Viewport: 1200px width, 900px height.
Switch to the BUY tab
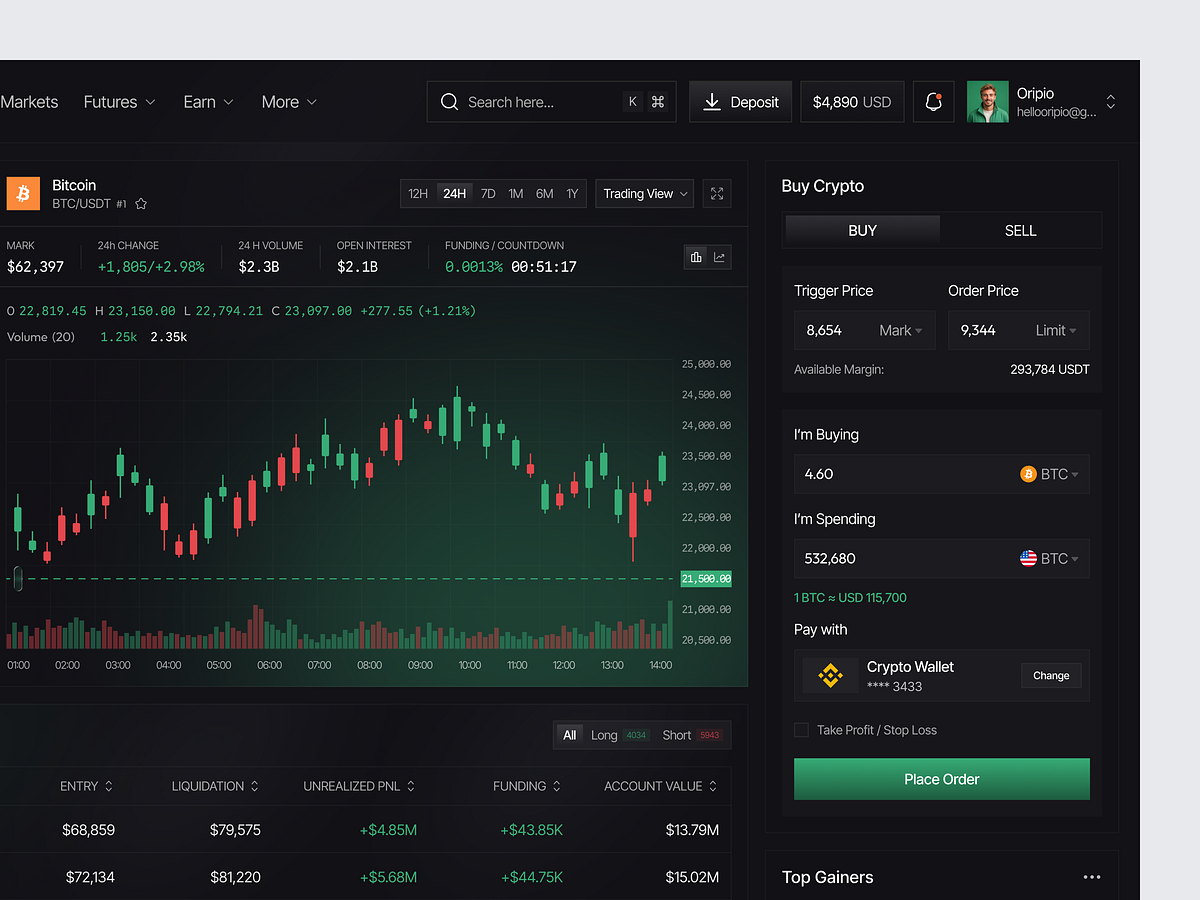(863, 231)
